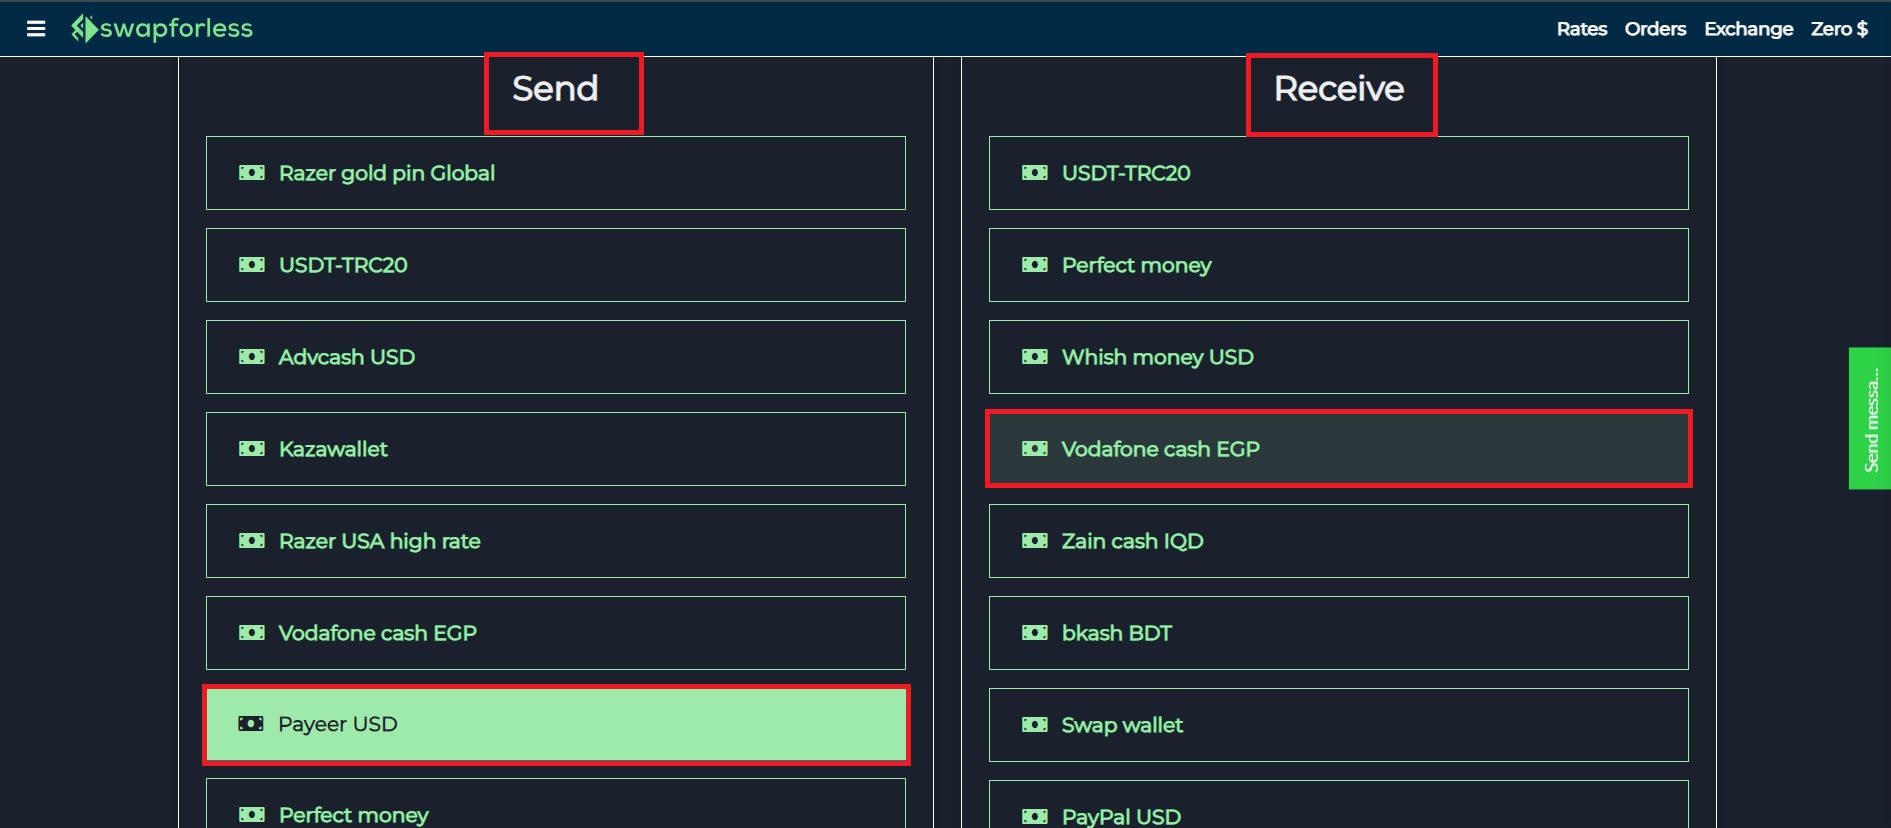Select bkash BDT receive option
This screenshot has height=828, width=1891.
pos(1339,633)
